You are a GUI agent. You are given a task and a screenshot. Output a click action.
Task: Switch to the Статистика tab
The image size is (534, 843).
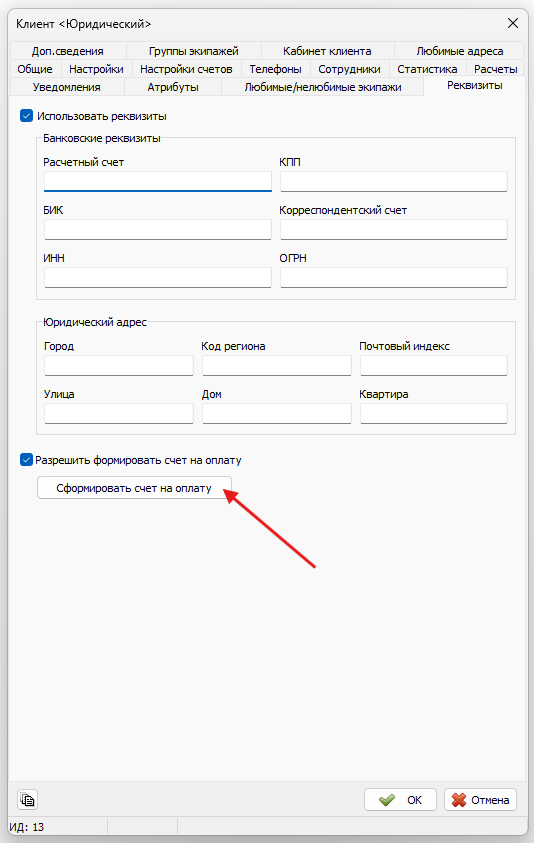click(427, 69)
